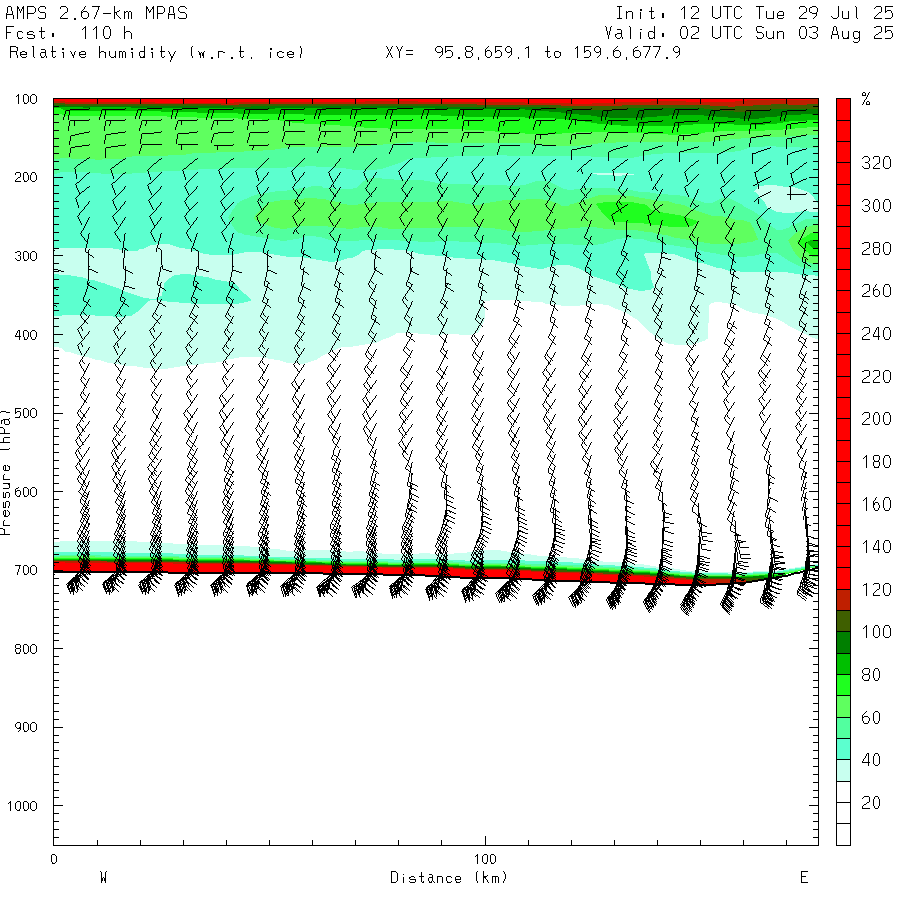The width and height of the screenshot is (900, 900).
Task: Click the 'Relative humidity (w.r.t. ice)' label
Action: point(156,53)
